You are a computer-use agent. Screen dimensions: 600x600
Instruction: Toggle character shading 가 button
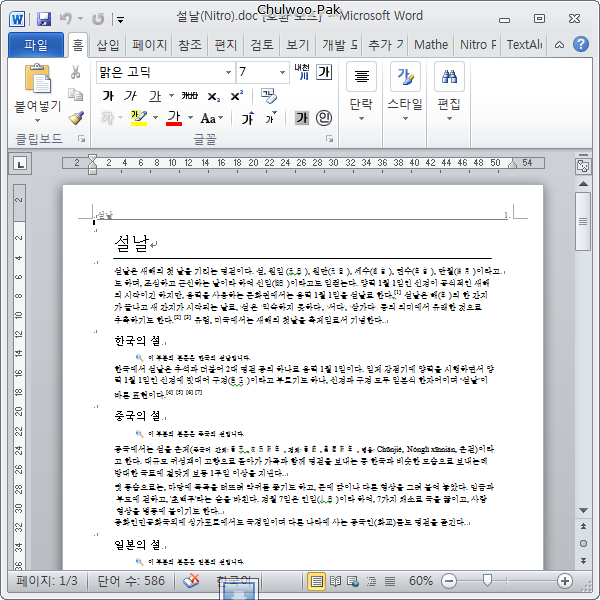click(x=302, y=118)
